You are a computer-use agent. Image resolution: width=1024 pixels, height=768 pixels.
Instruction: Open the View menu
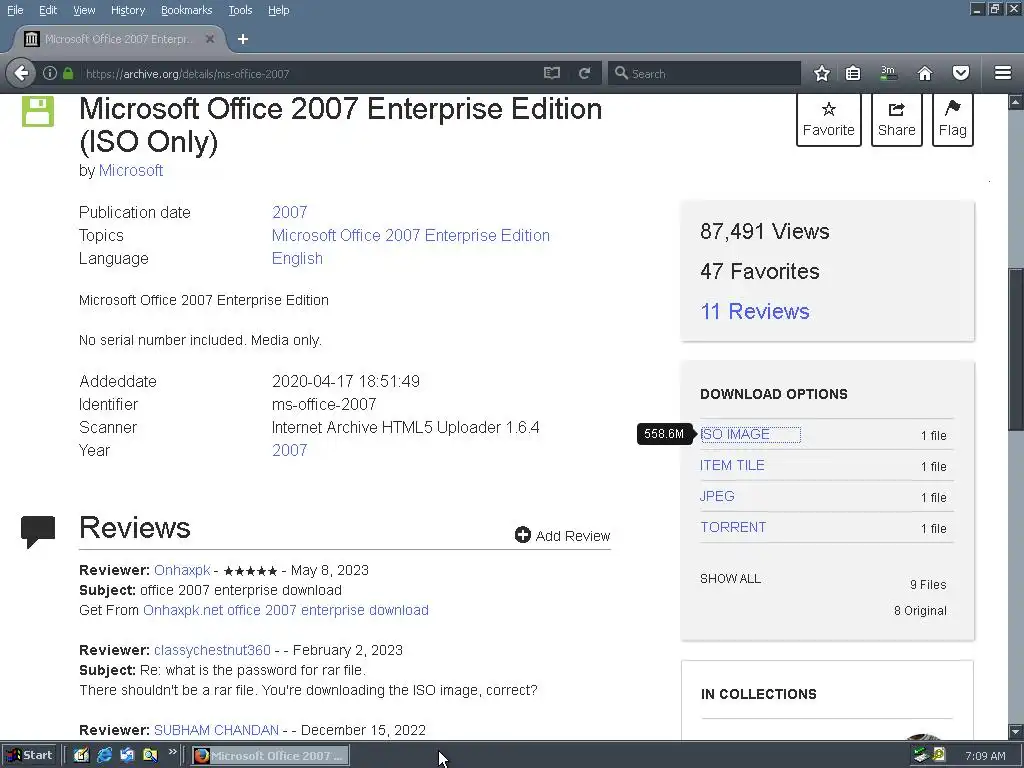click(x=84, y=10)
